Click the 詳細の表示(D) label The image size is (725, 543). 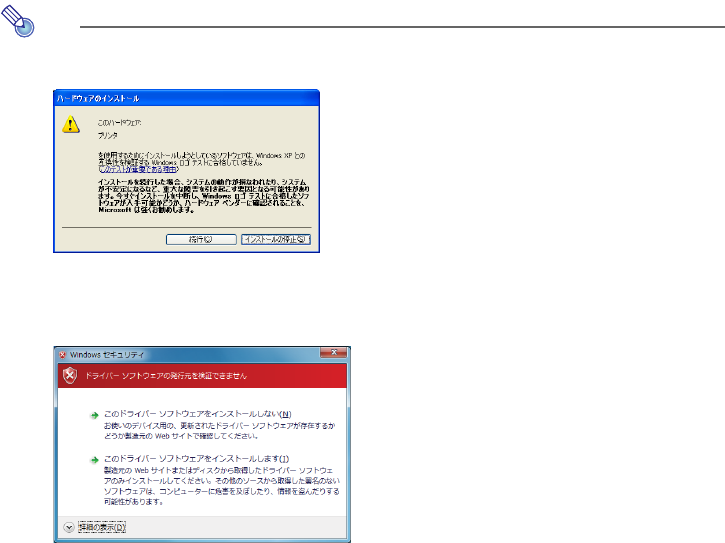102,527
